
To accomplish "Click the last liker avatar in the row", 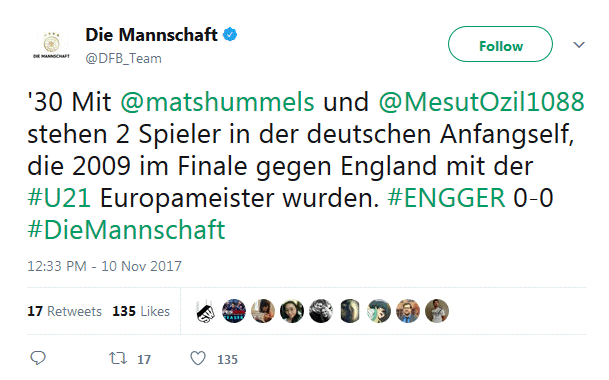I will [x=437, y=311].
